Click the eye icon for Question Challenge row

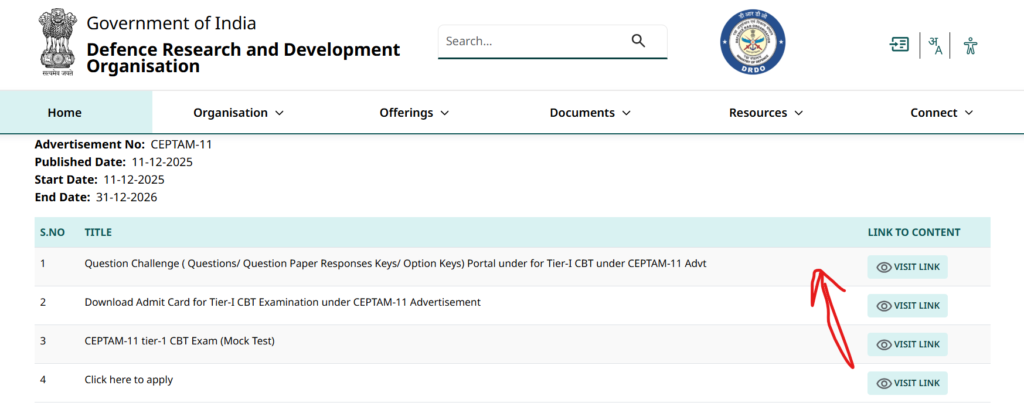pos(884,267)
